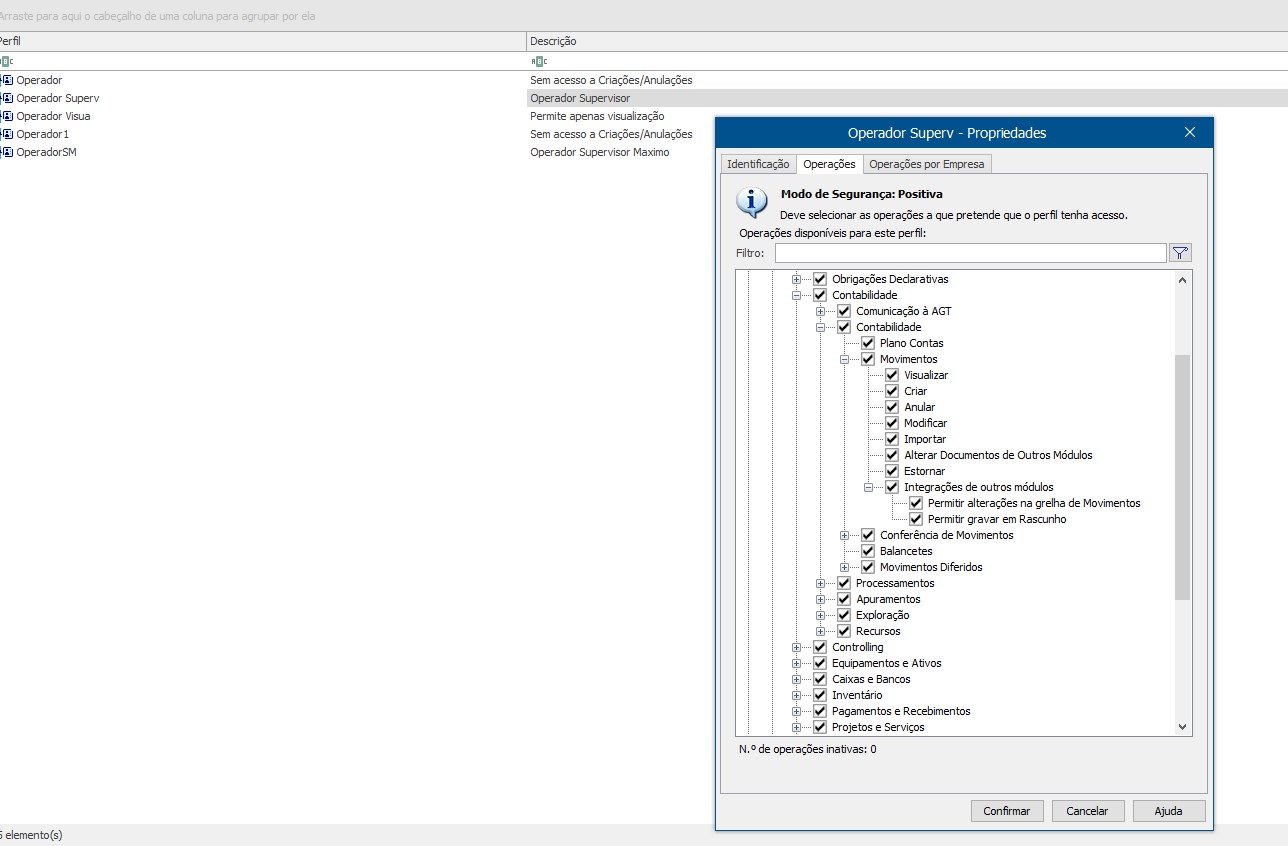
Task: Expand the Conferência de Movimentos node
Action: coord(845,535)
